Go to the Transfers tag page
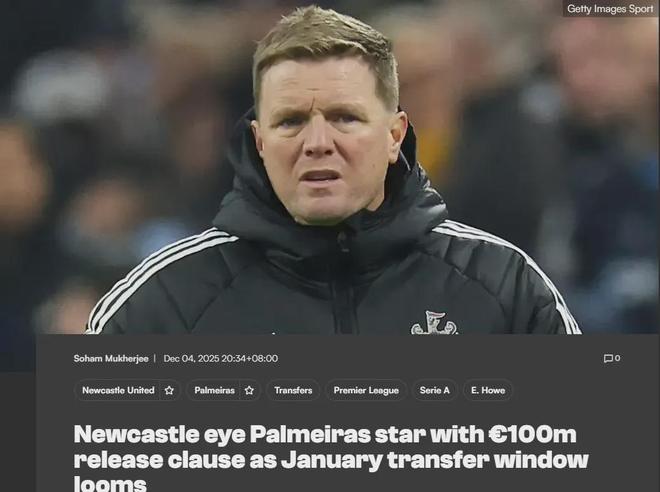Image resolution: width=660 pixels, height=492 pixels. coord(293,391)
